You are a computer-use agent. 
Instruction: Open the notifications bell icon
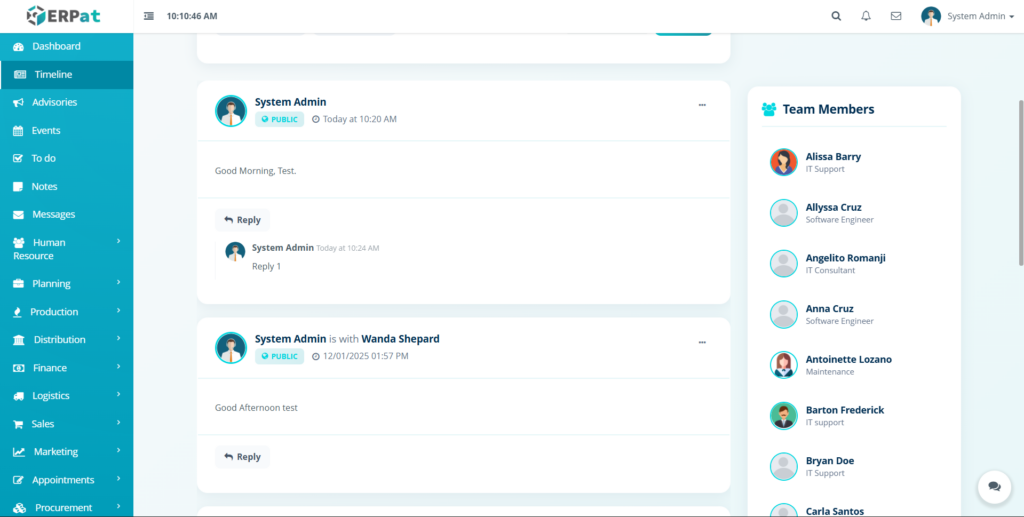[x=866, y=16]
